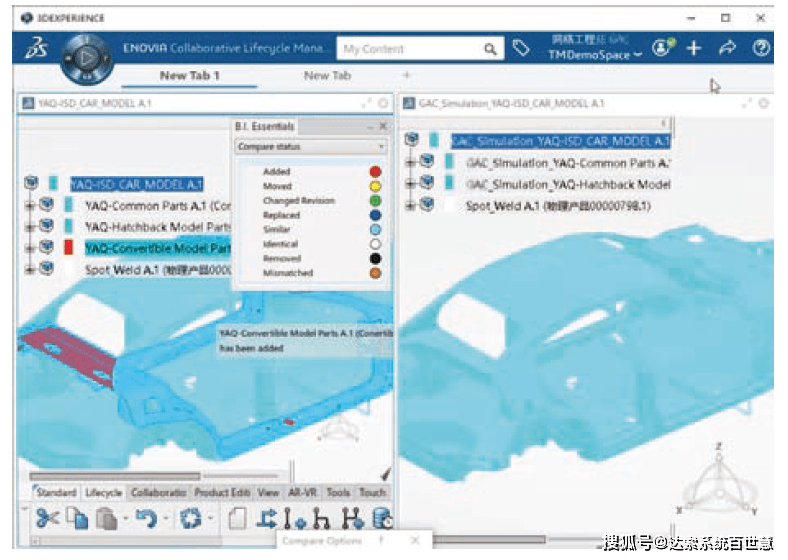Image resolution: width=788 pixels, height=560 pixels.
Task: Open the help question mark icon
Action: [761, 48]
